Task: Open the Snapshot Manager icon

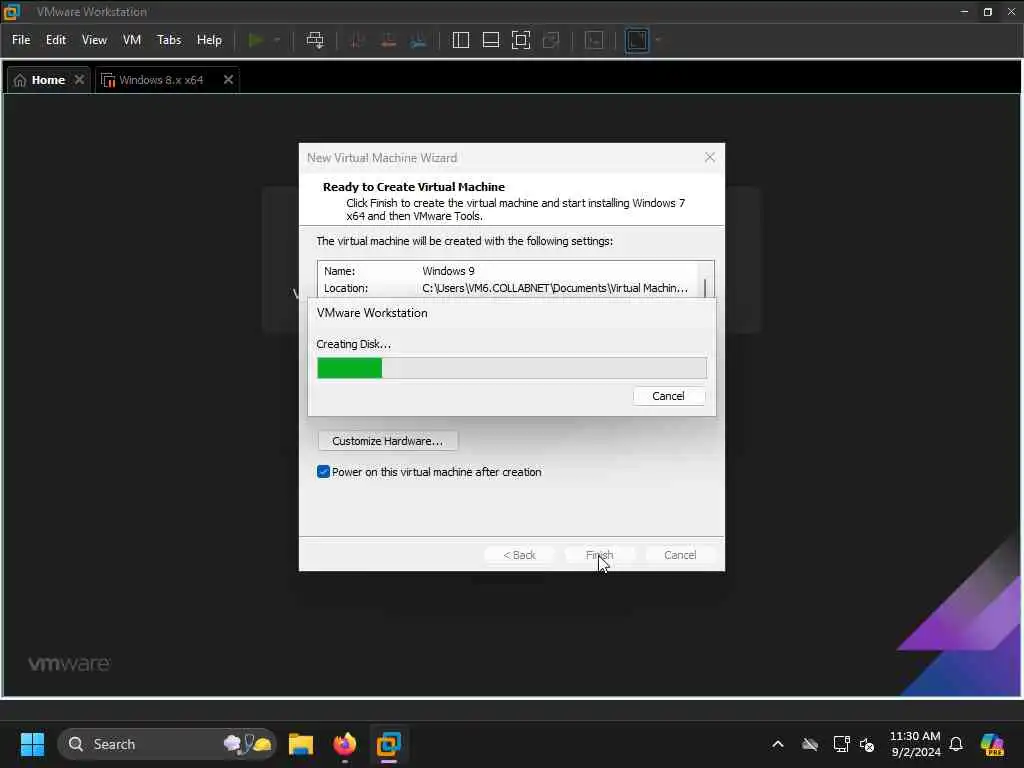Action: coord(418,40)
